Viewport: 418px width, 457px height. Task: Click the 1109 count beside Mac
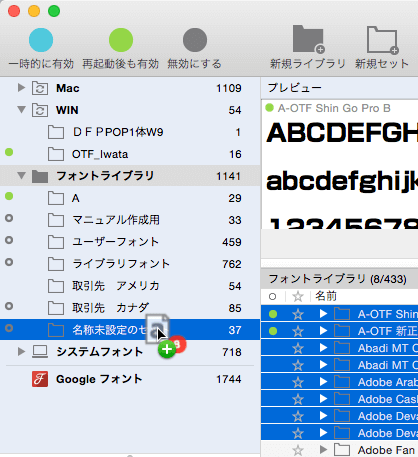229,88
